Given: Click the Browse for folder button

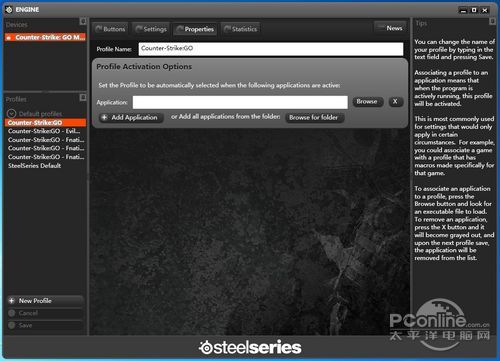Looking at the screenshot, I should (x=314, y=118).
